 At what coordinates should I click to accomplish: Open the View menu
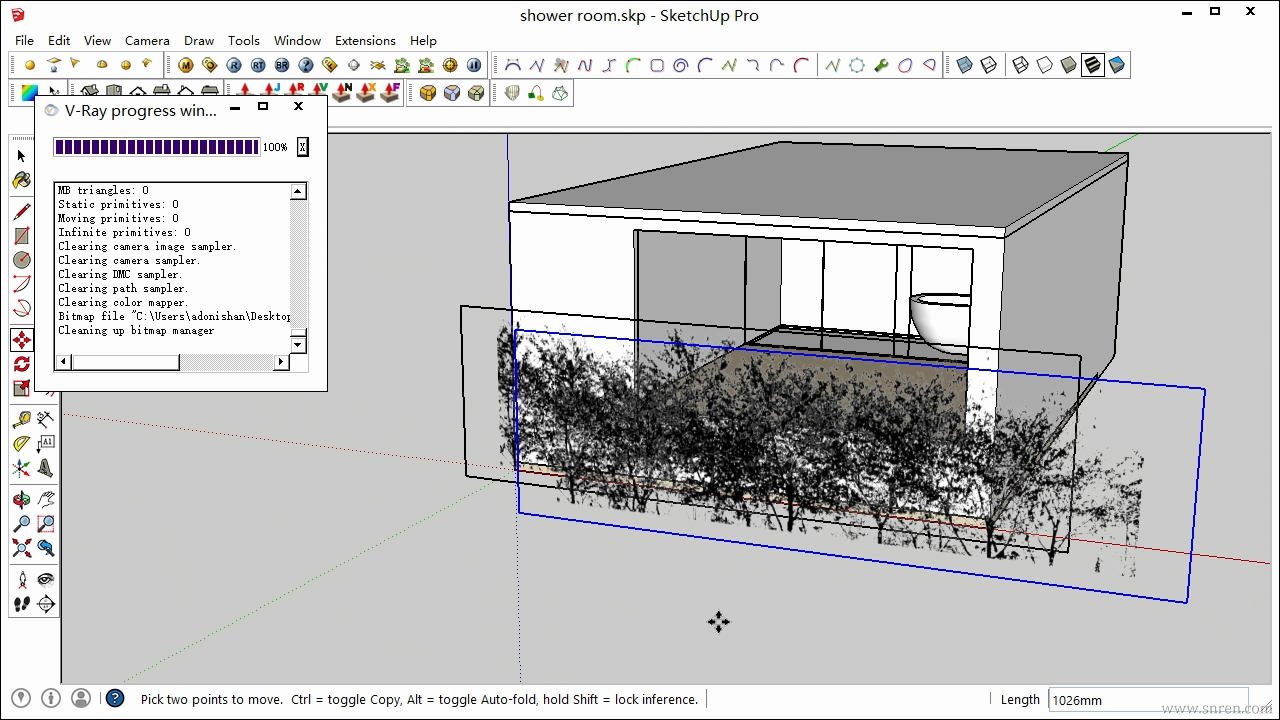97,40
